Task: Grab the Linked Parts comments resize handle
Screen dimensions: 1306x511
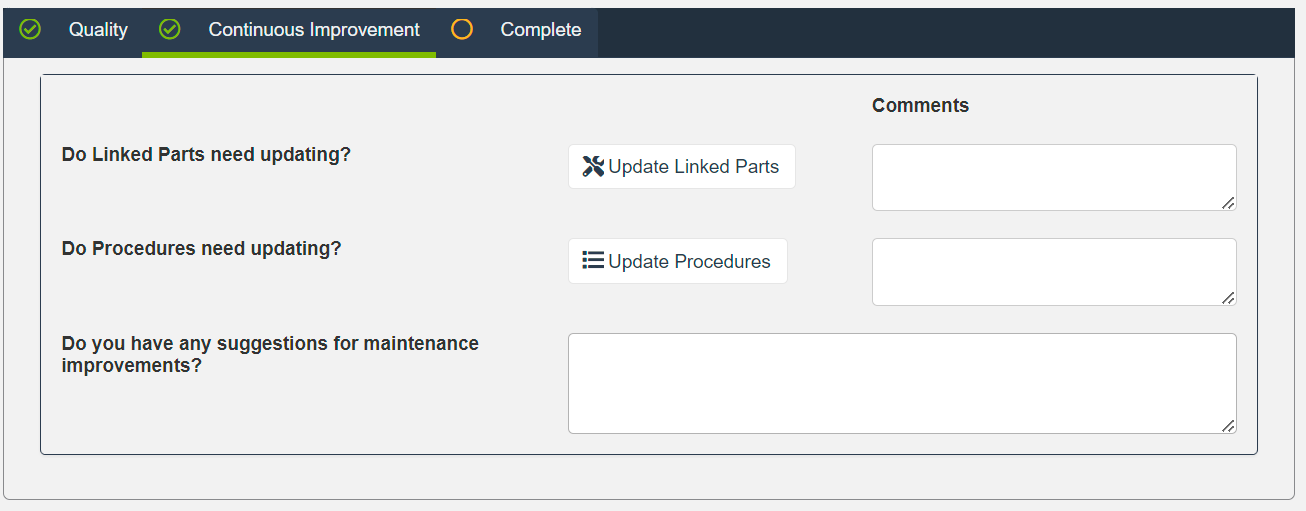Action: point(1228,203)
